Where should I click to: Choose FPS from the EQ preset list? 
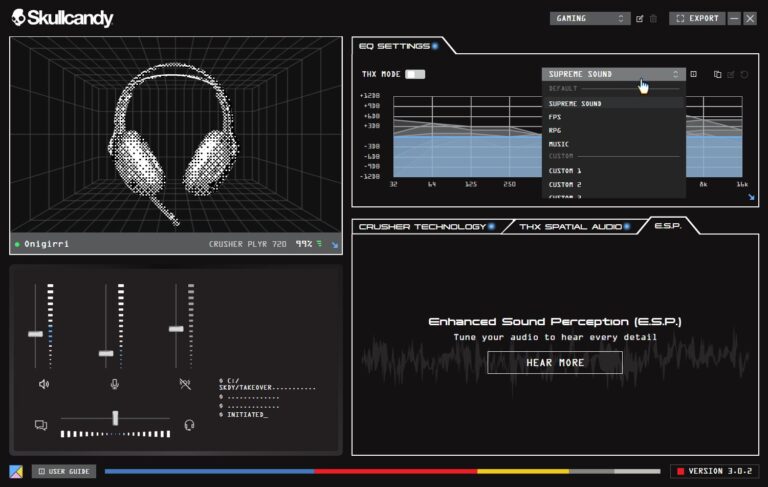(x=555, y=117)
